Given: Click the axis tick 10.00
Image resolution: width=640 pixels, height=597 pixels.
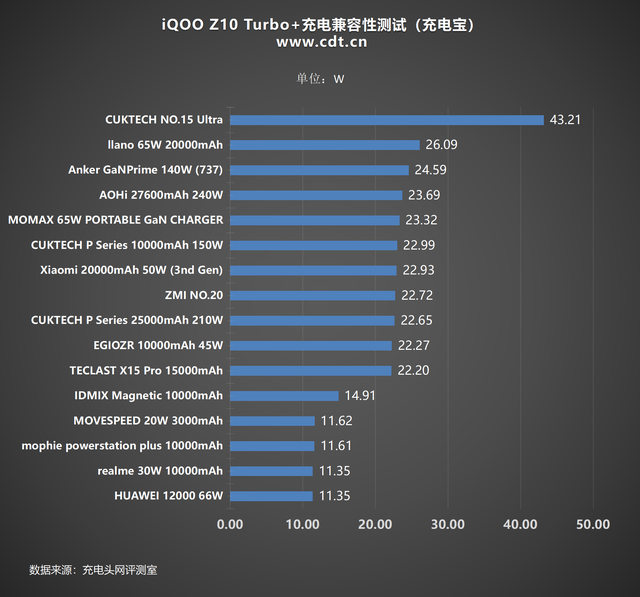Looking at the screenshot, I should [x=302, y=524].
